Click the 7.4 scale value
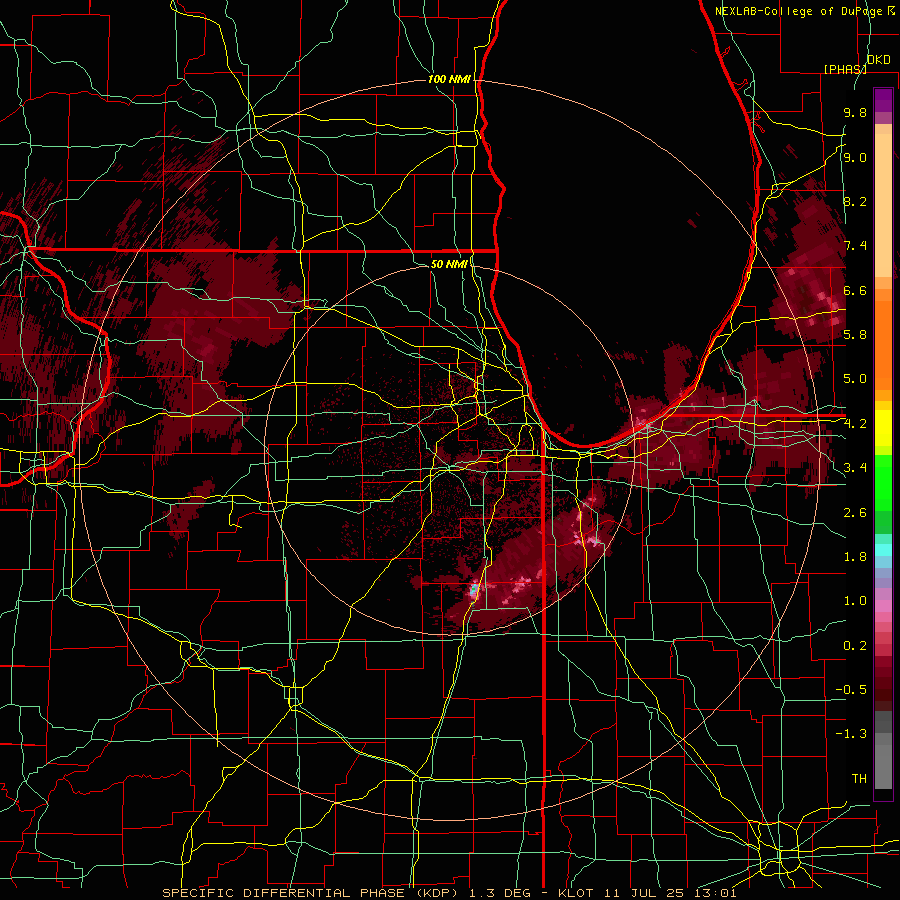900x900 pixels. pyautogui.click(x=855, y=246)
